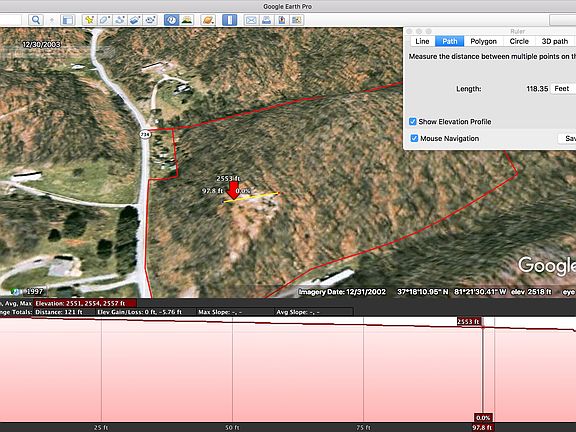
Task: Toggle the sidebar panel icon
Action: pyautogui.click(x=68, y=20)
